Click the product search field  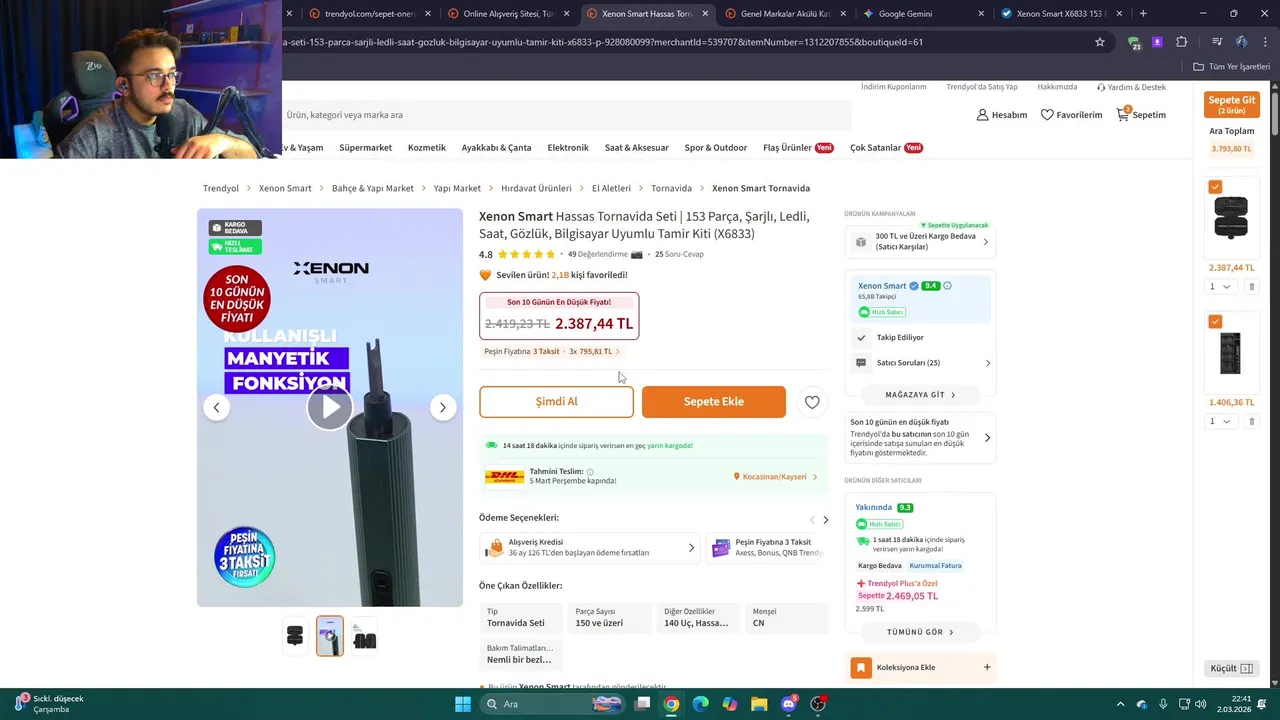565,115
